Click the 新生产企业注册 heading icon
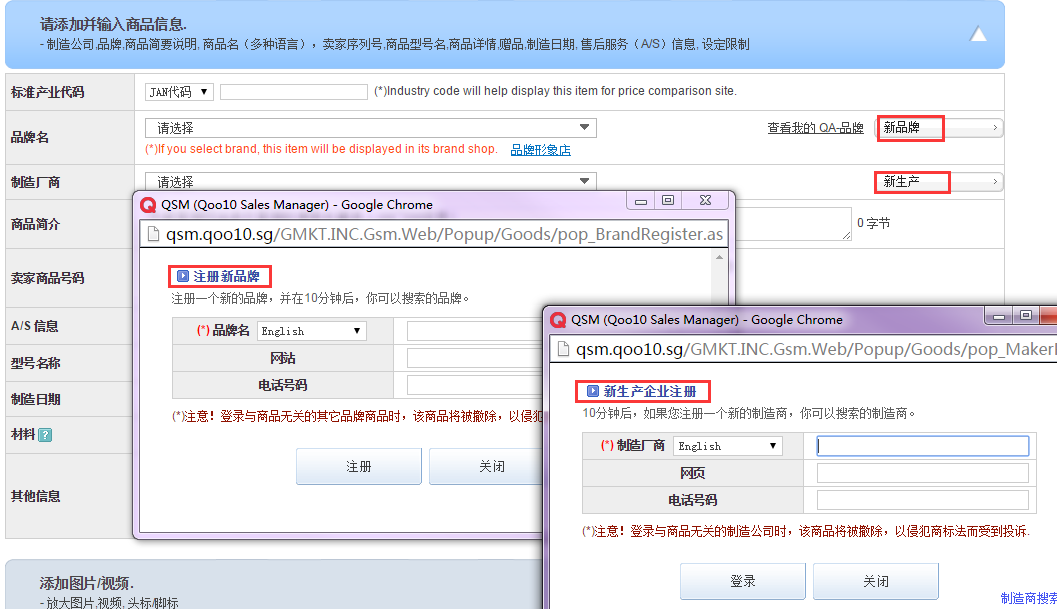1057x609 pixels. pos(593,391)
